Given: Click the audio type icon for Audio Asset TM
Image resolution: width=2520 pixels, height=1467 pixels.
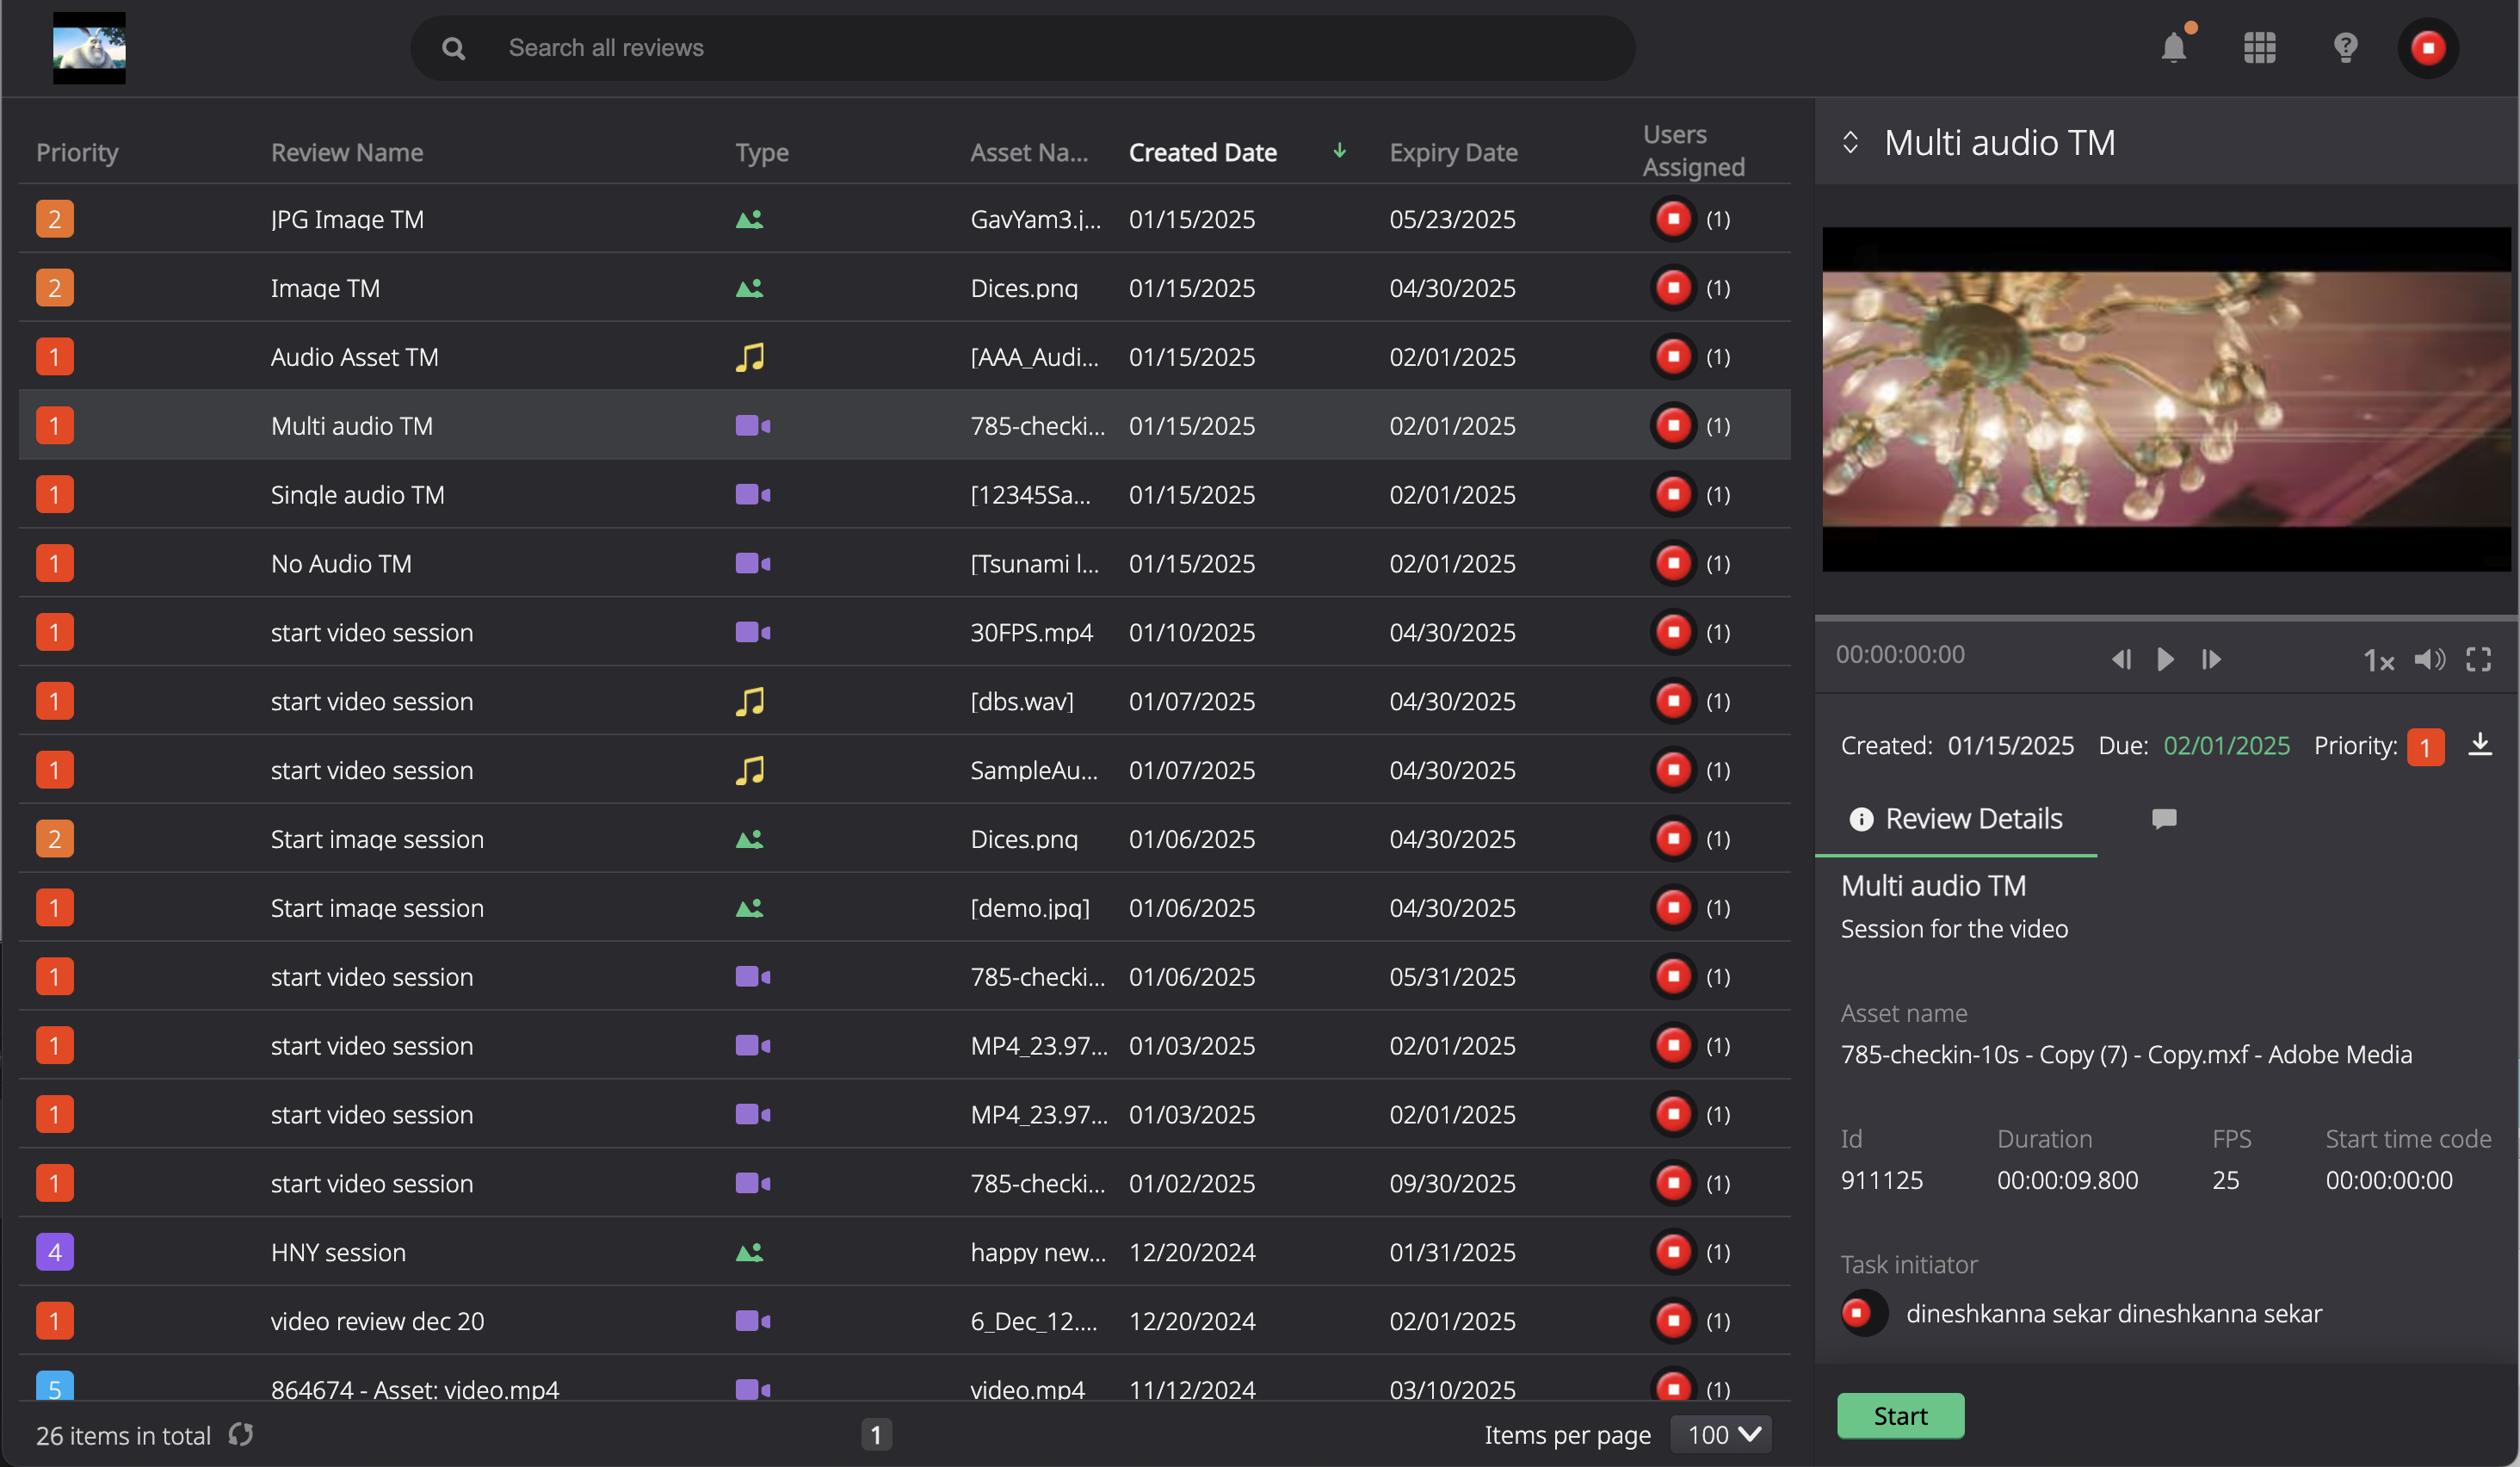Looking at the screenshot, I should 750,357.
